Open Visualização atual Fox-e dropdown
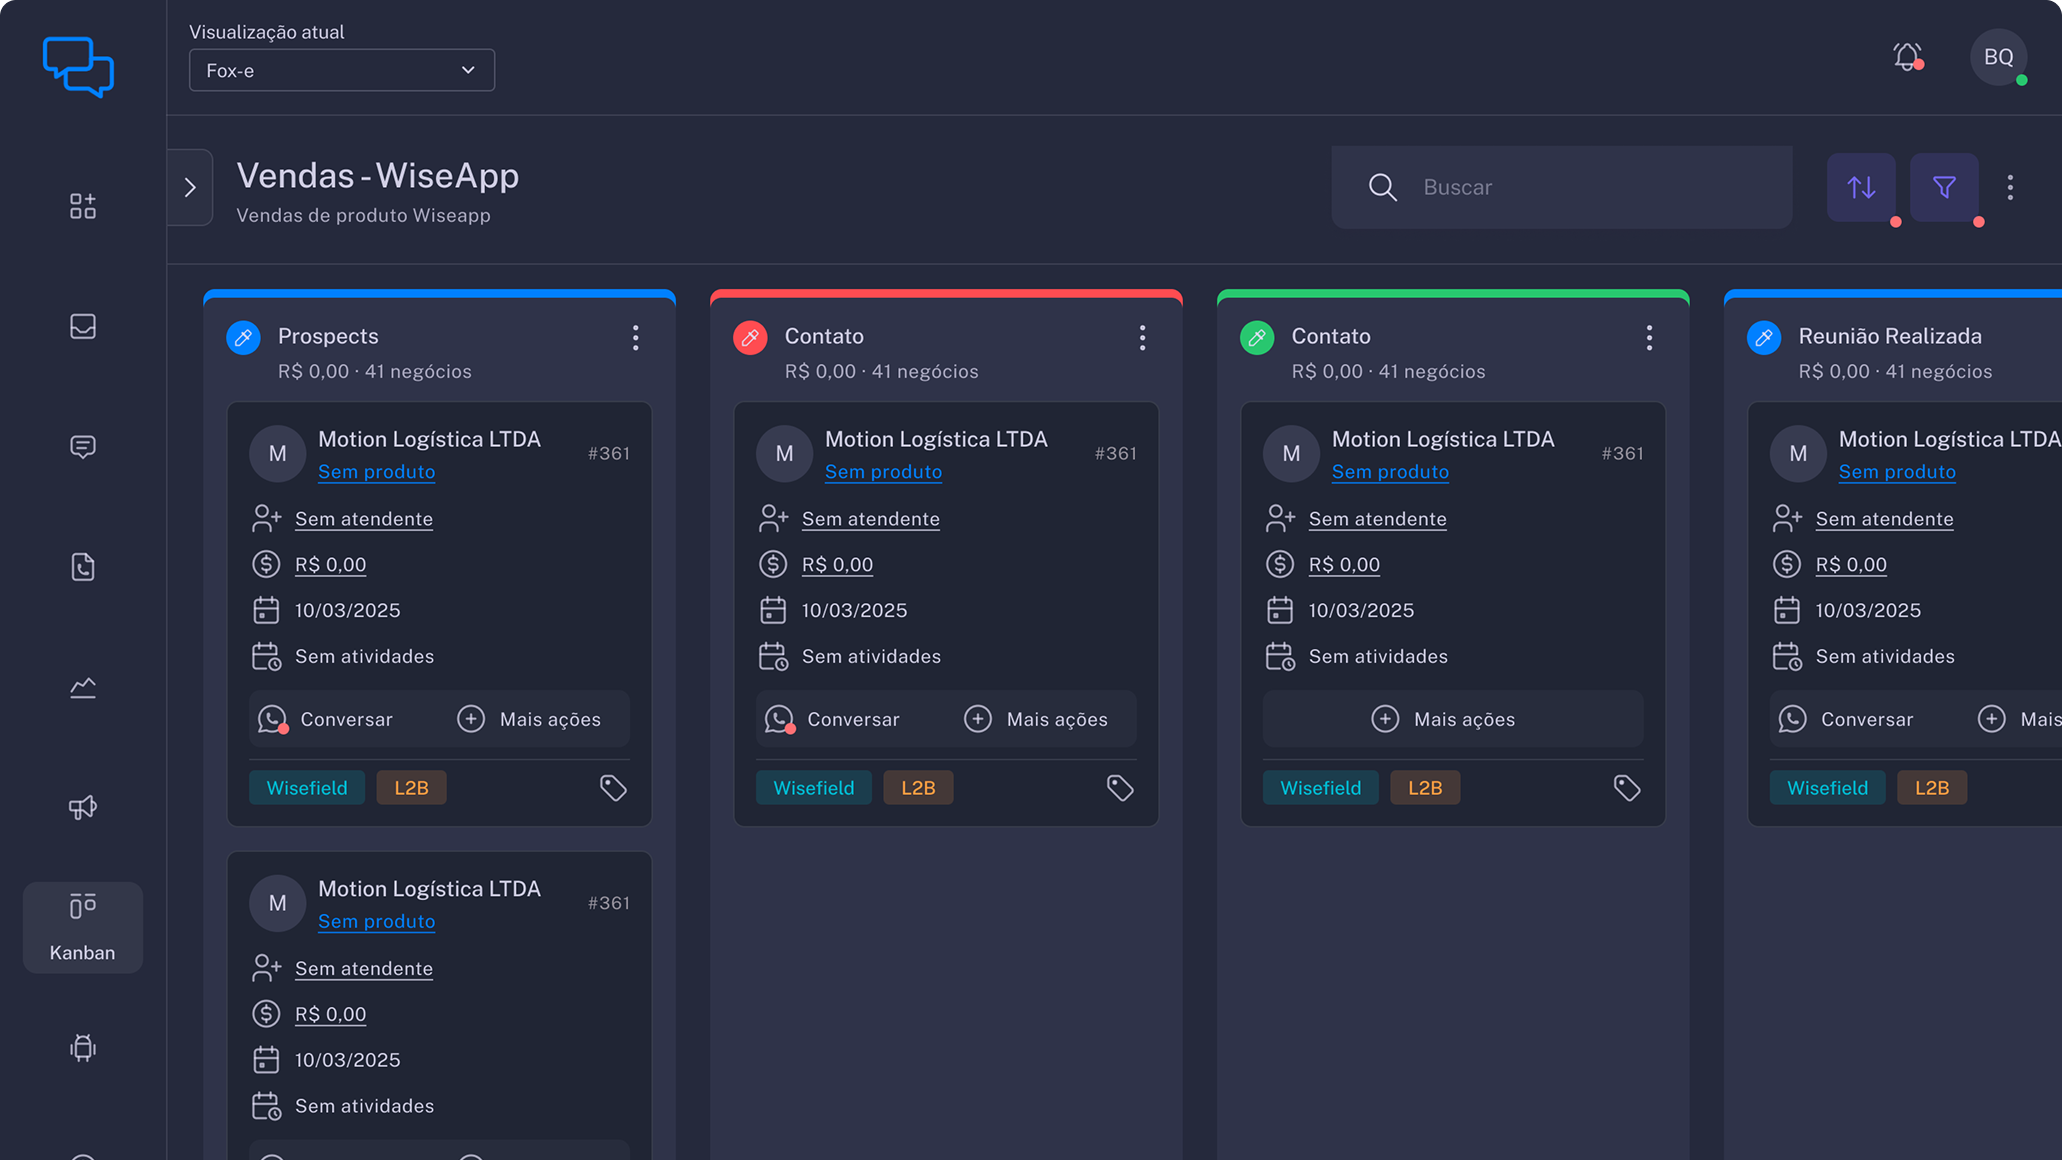 coord(342,70)
